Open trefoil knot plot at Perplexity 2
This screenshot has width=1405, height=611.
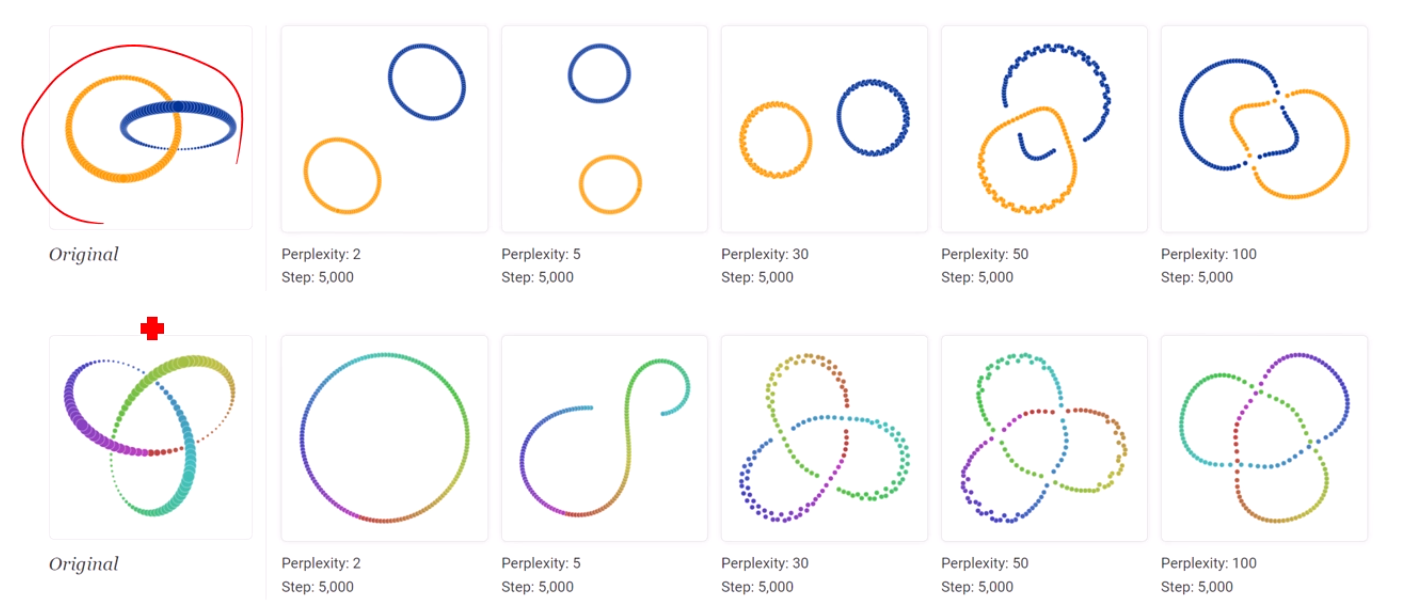point(385,438)
